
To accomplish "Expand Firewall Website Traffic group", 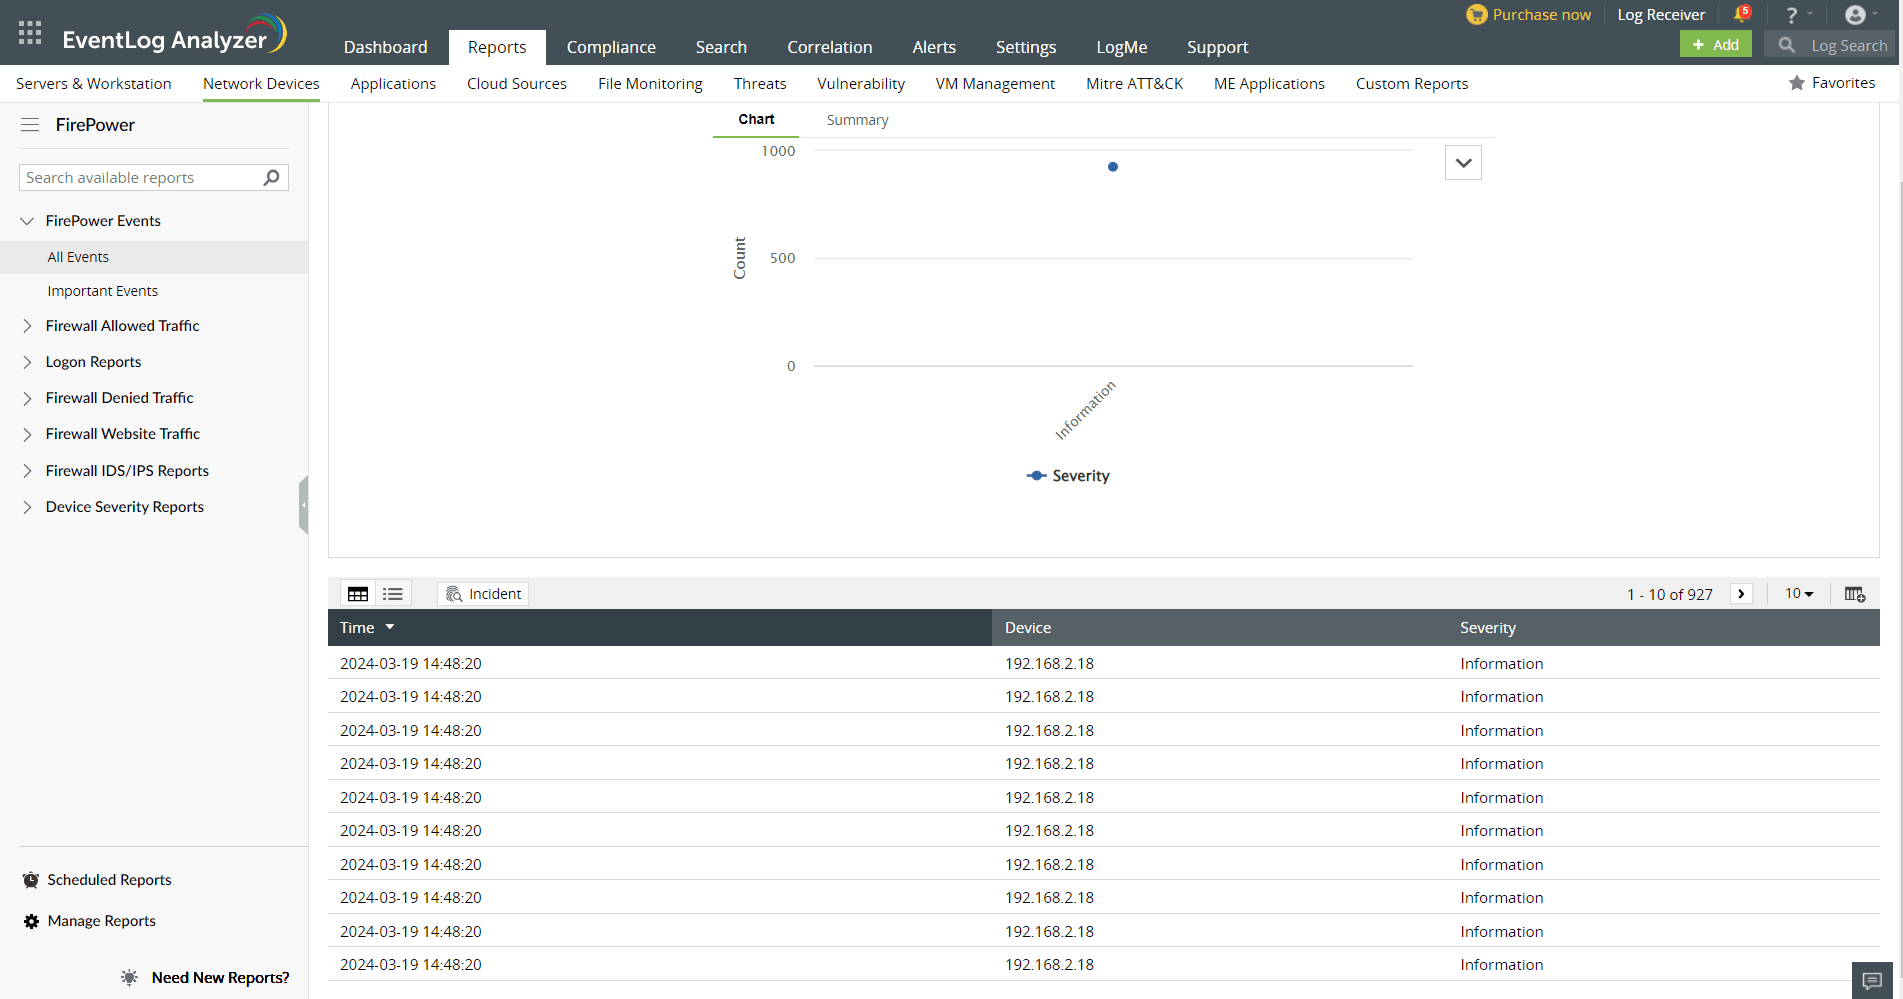I will [x=27, y=434].
